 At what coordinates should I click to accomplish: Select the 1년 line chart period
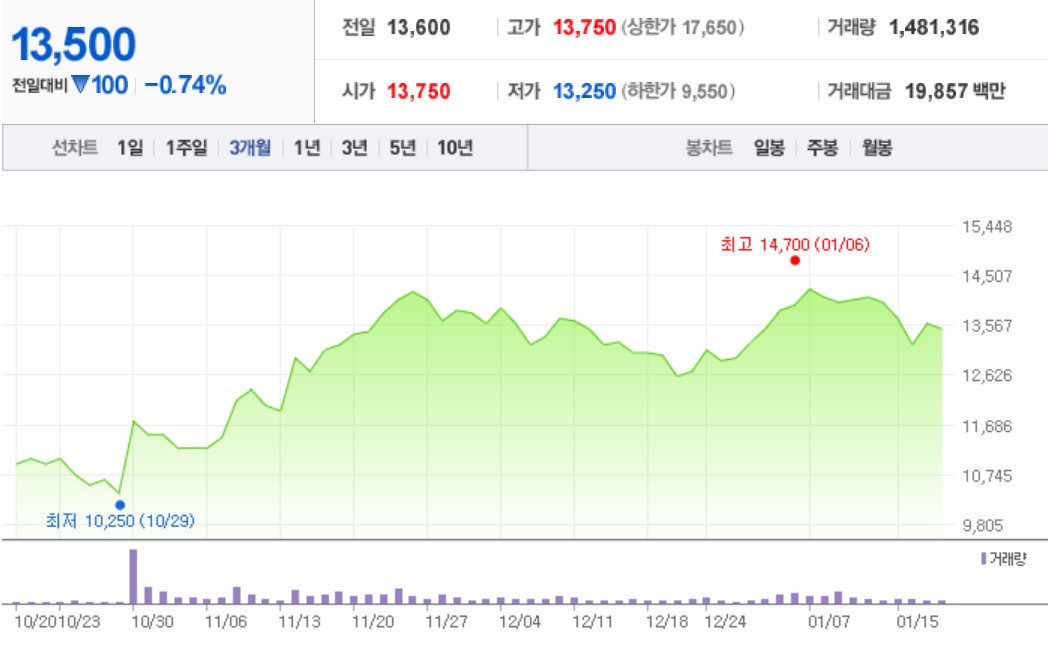[307, 147]
